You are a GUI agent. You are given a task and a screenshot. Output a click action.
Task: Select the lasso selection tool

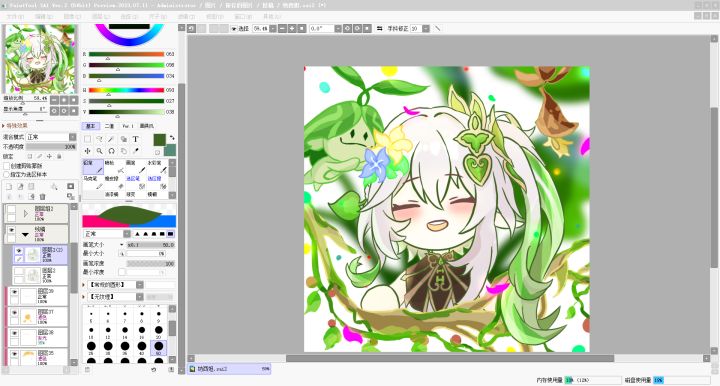click(x=99, y=139)
